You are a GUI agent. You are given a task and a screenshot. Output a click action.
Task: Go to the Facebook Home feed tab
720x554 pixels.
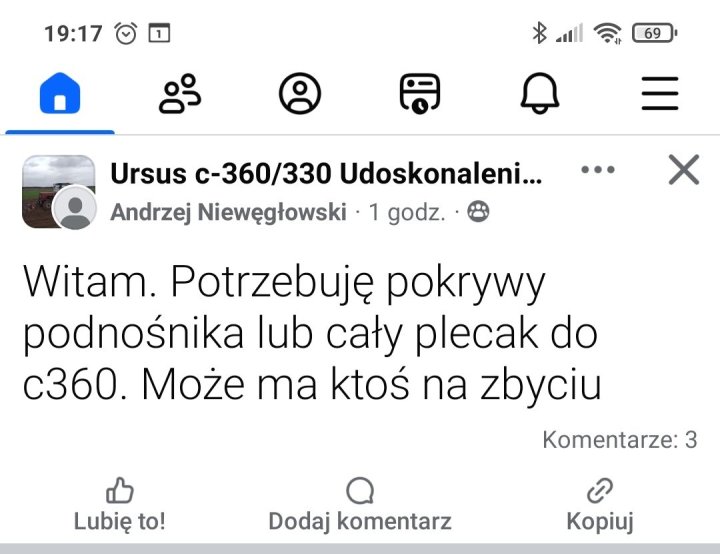pyautogui.click(x=59, y=94)
